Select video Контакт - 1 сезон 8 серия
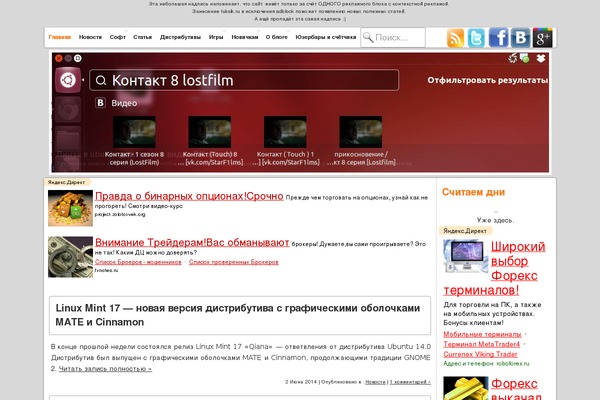 pos(134,141)
